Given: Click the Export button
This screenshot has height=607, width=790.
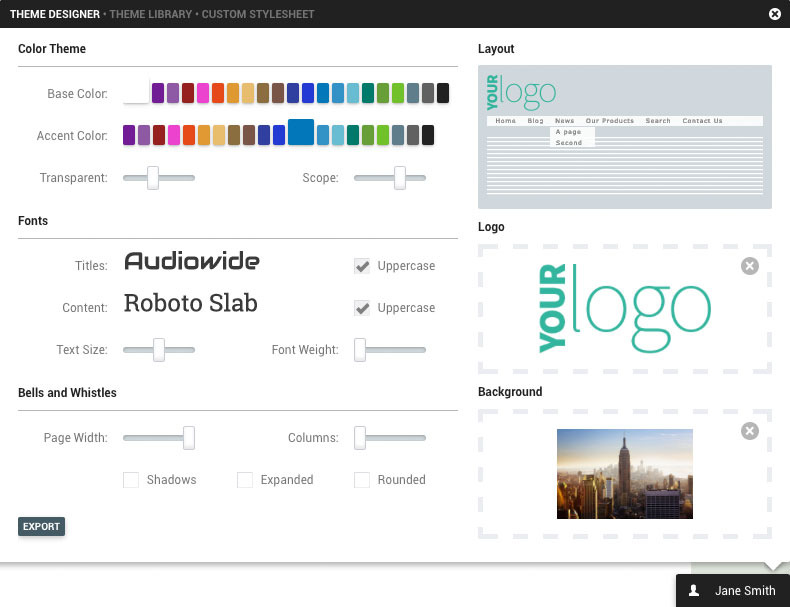Looking at the screenshot, I should pos(41,526).
